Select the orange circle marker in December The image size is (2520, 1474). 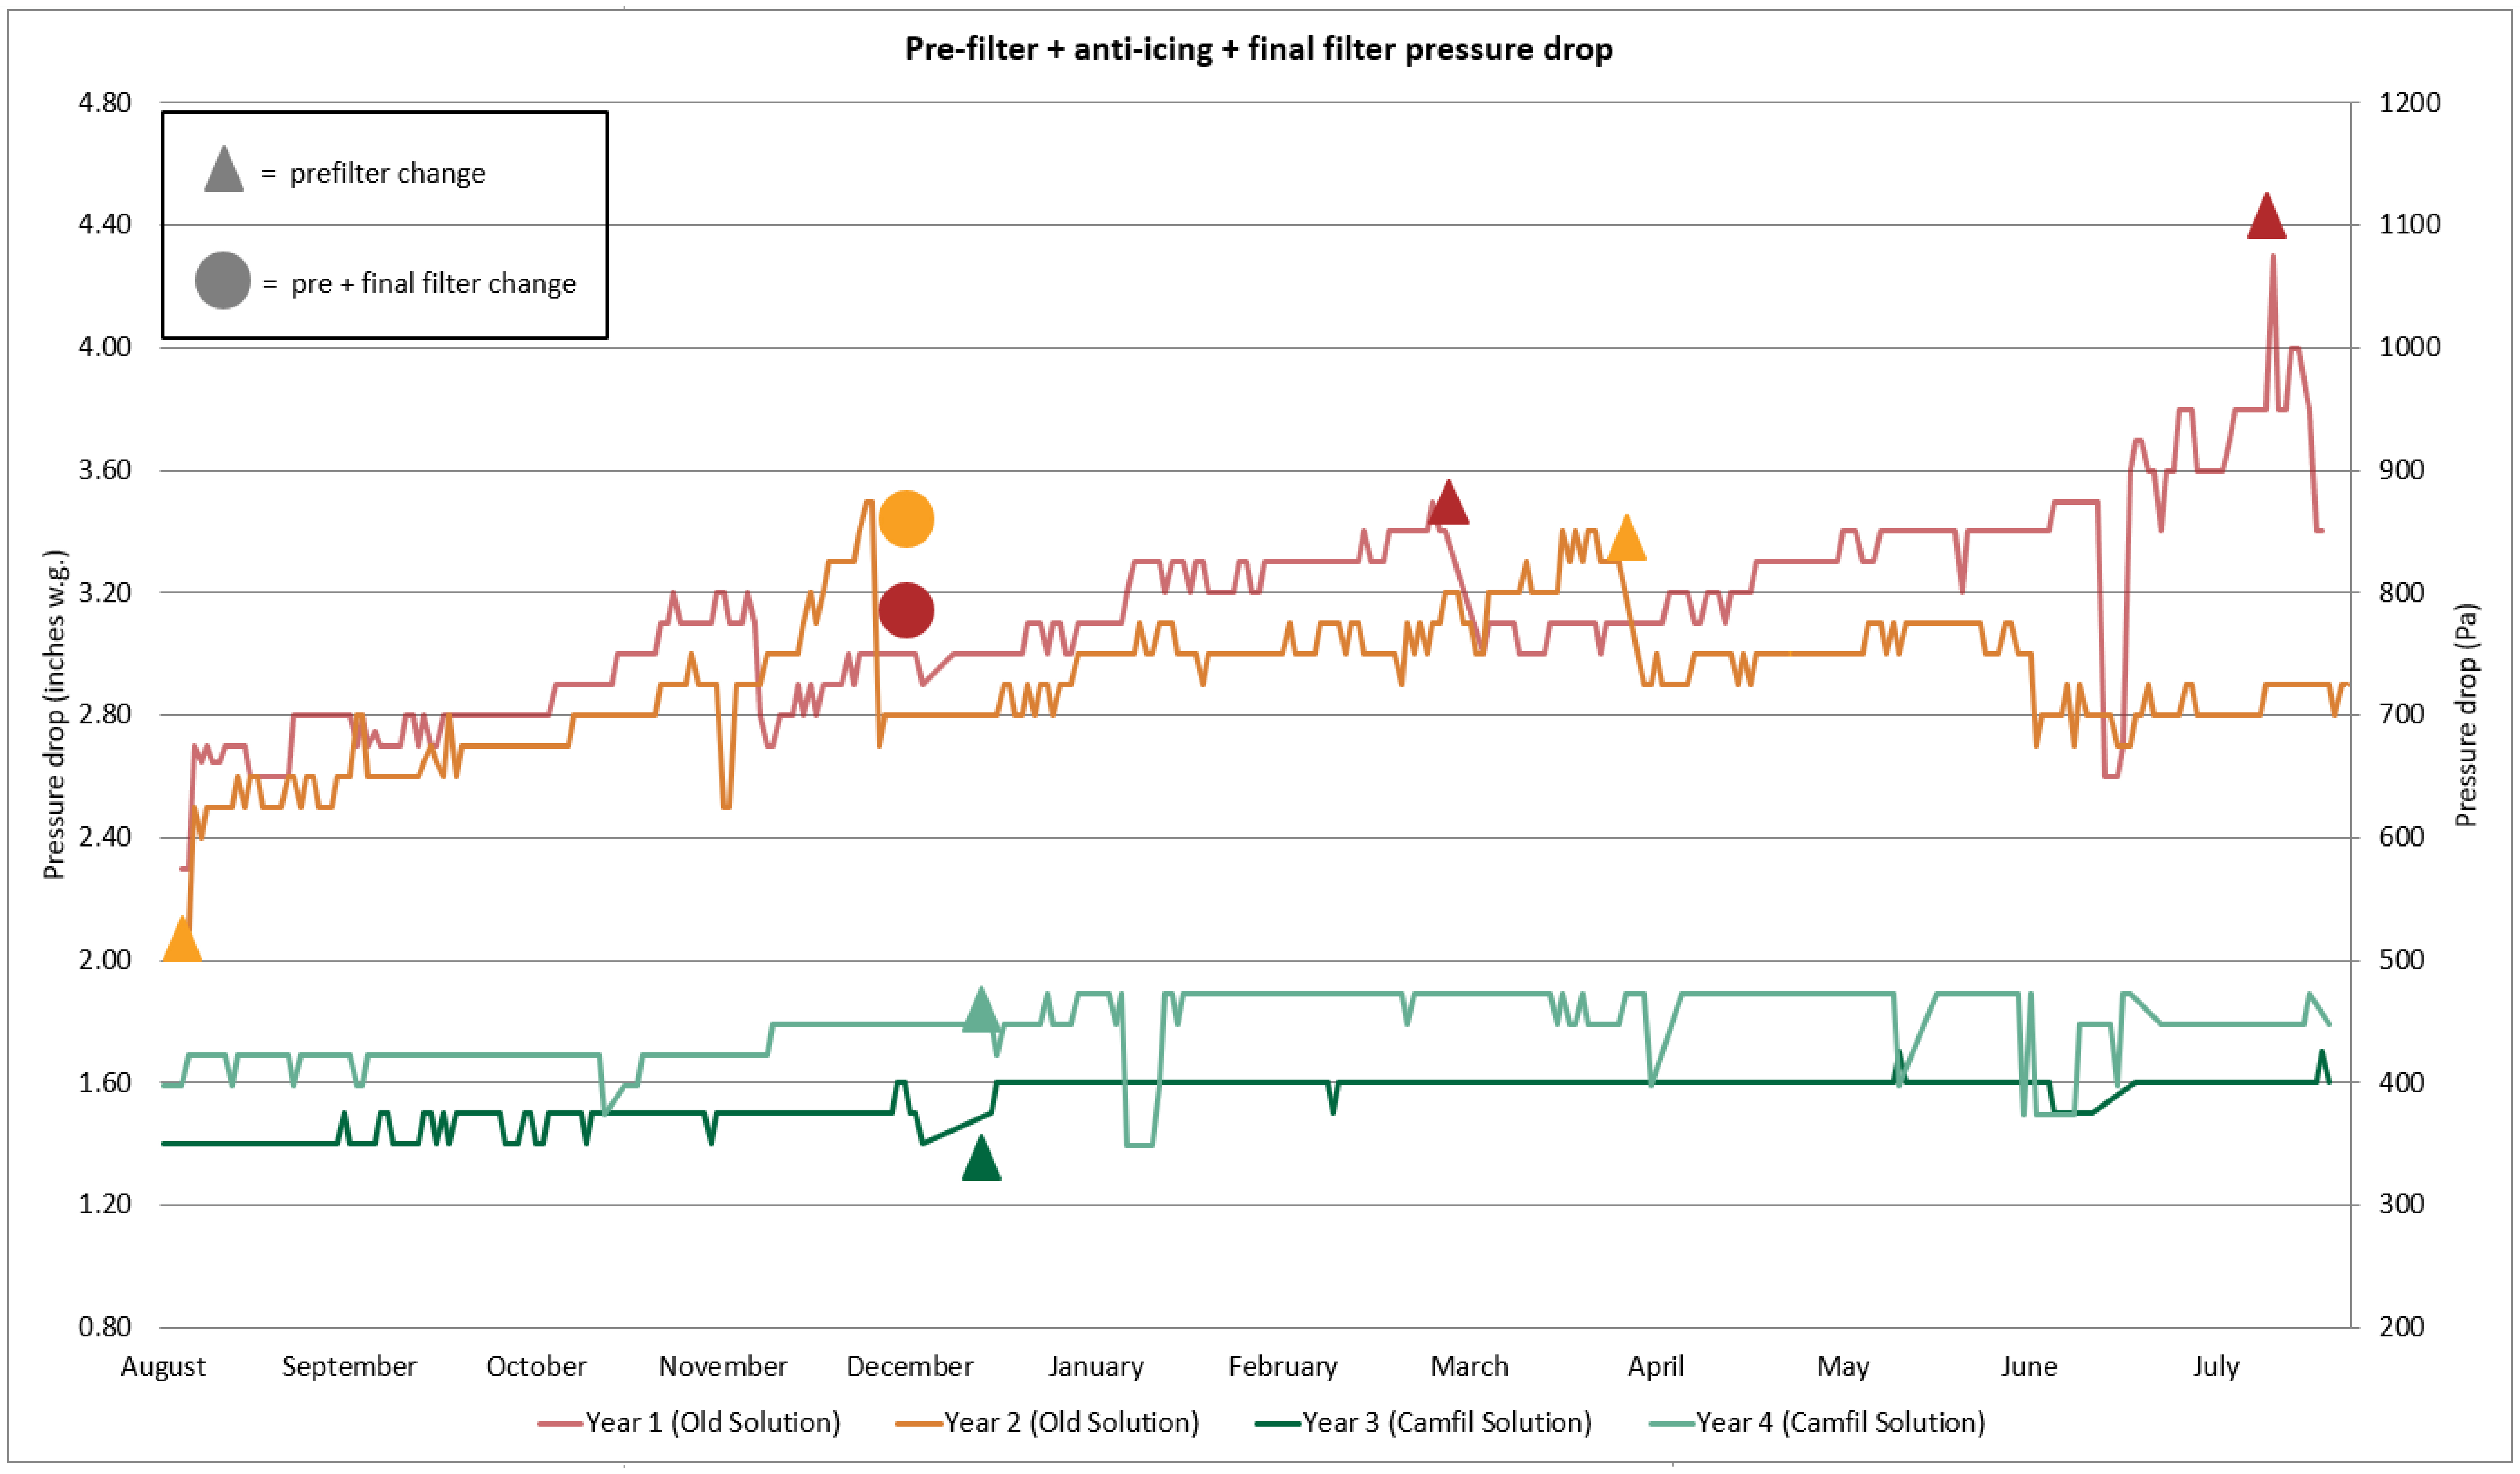pyautogui.click(x=906, y=519)
